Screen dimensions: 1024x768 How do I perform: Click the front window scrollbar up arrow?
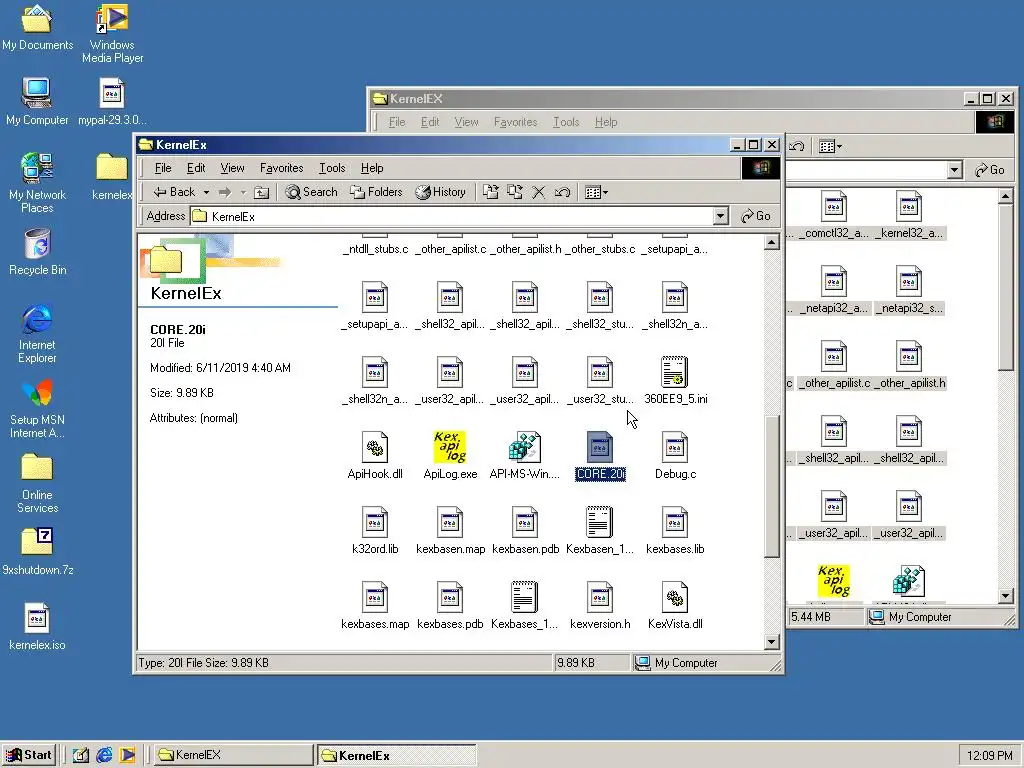[x=771, y=243]
